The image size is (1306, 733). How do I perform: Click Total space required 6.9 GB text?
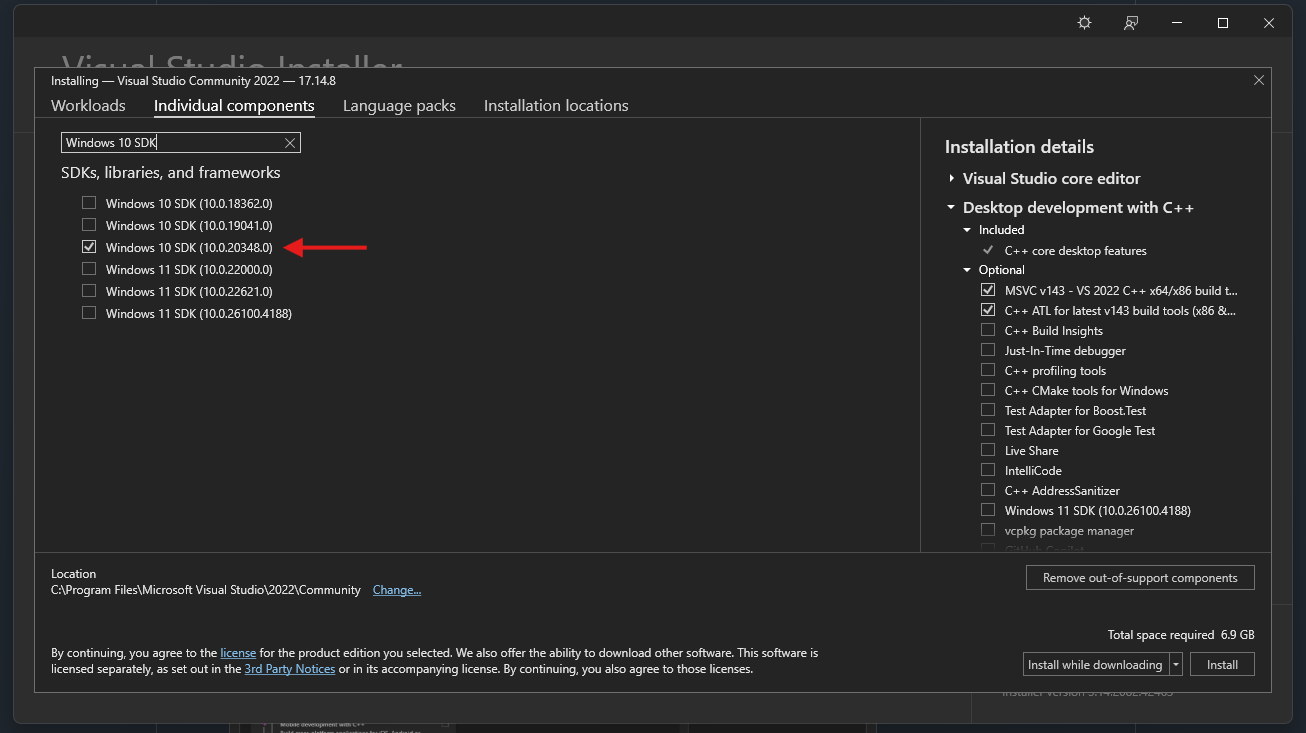point(1181,635)
